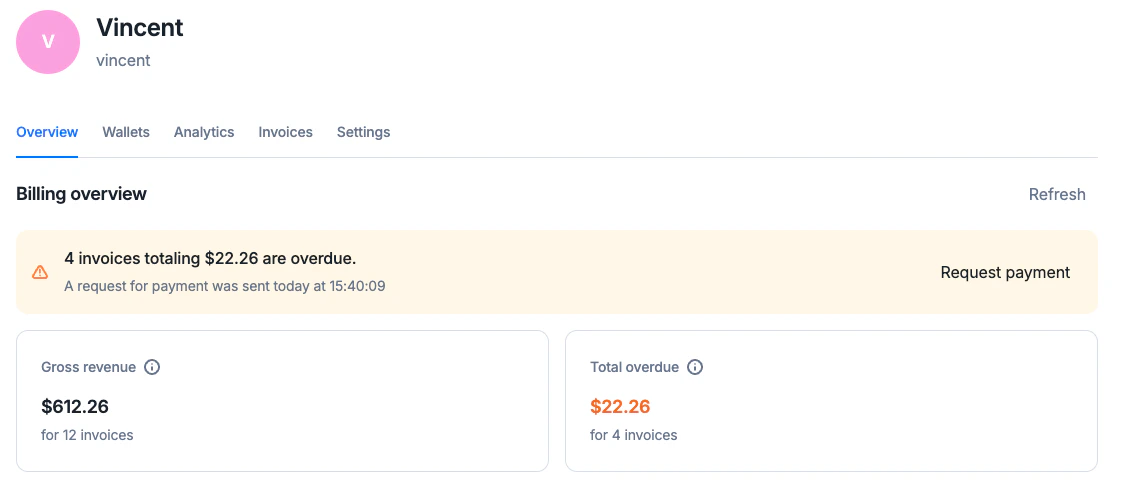Click the Total overdue info icon
This screenshot has width=1123, height=485.
coord(695,368)
